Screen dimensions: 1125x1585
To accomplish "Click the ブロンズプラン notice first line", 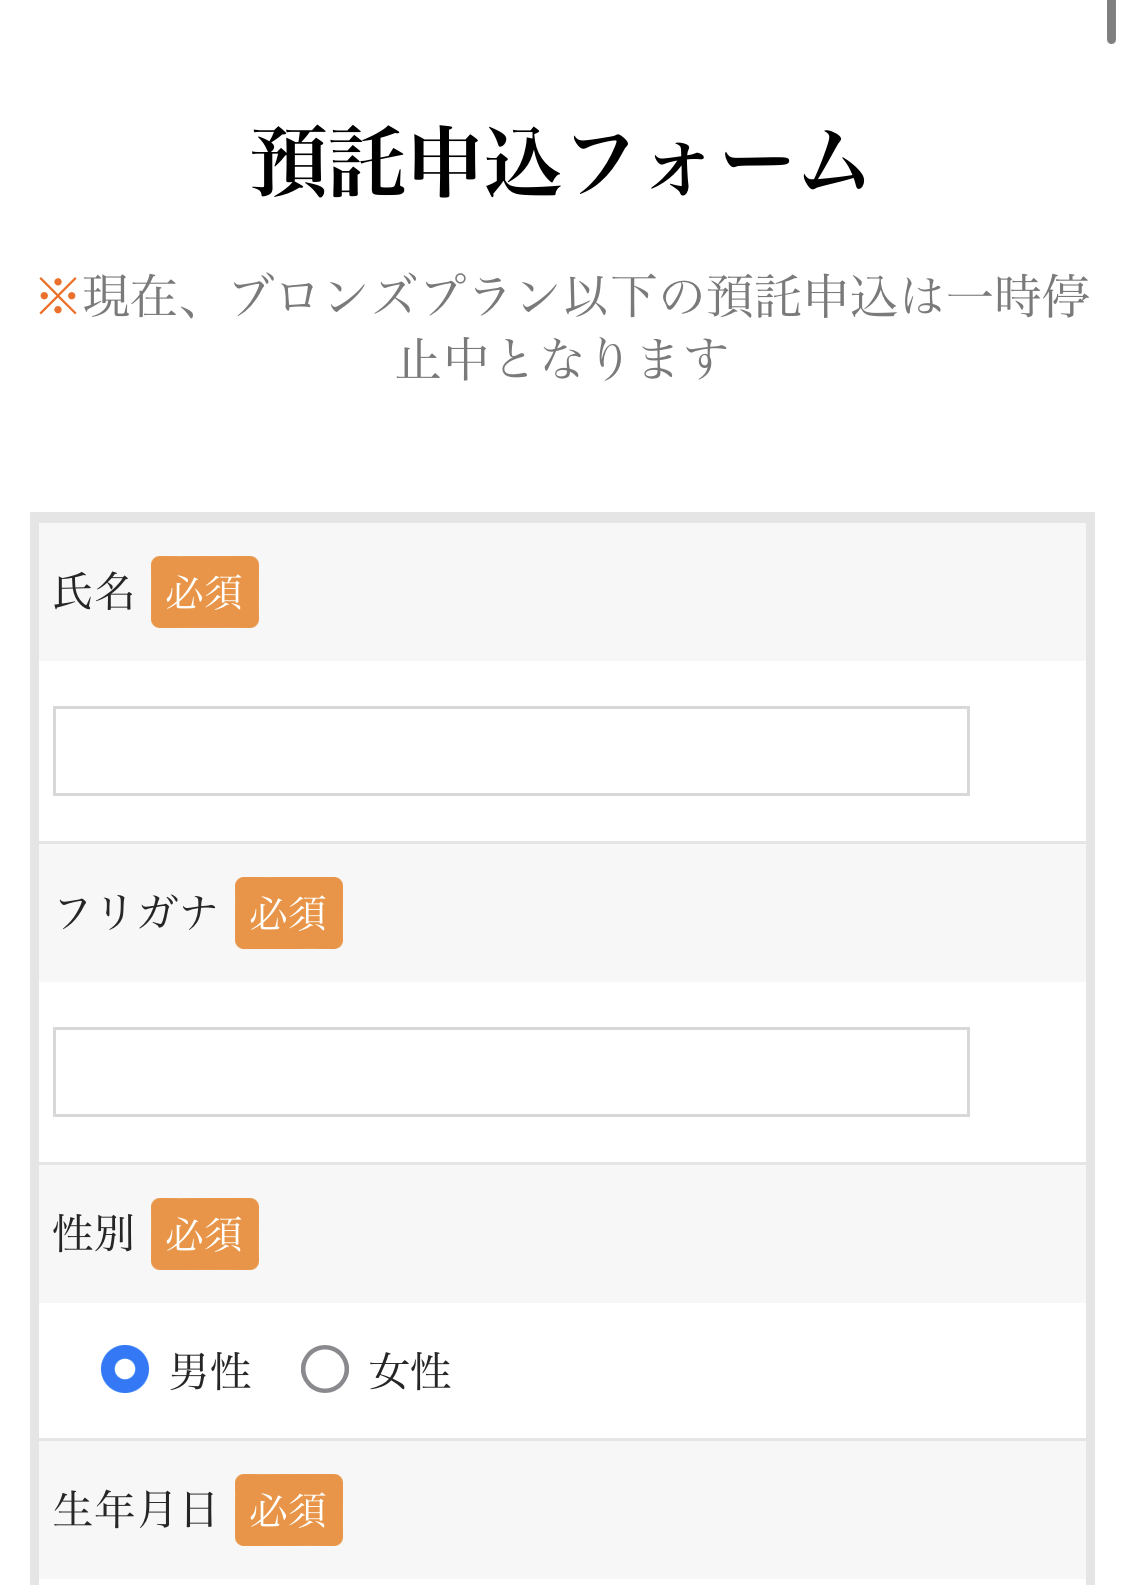I will pos(563,297).
